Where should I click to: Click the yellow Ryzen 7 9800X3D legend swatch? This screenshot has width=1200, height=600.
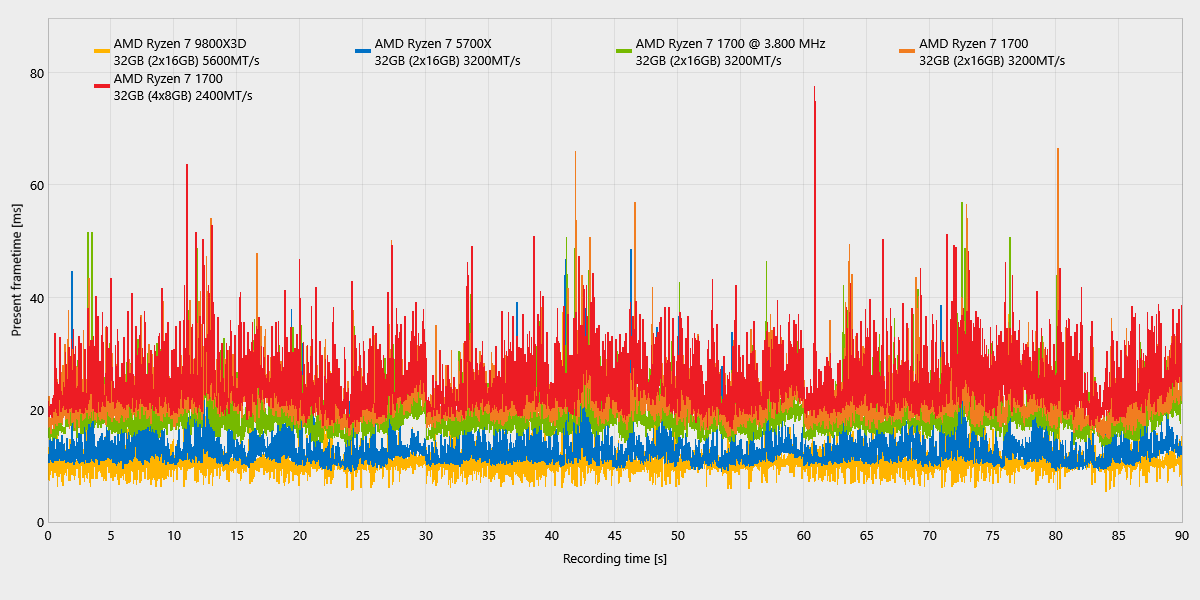pyautogui.click(x=102, y=51)
